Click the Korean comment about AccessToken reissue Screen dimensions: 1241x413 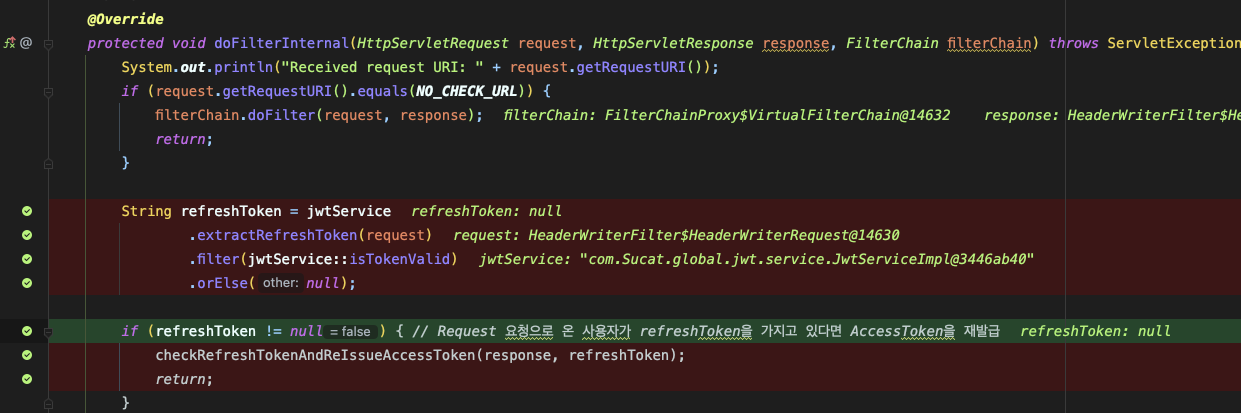pos(705,331)
